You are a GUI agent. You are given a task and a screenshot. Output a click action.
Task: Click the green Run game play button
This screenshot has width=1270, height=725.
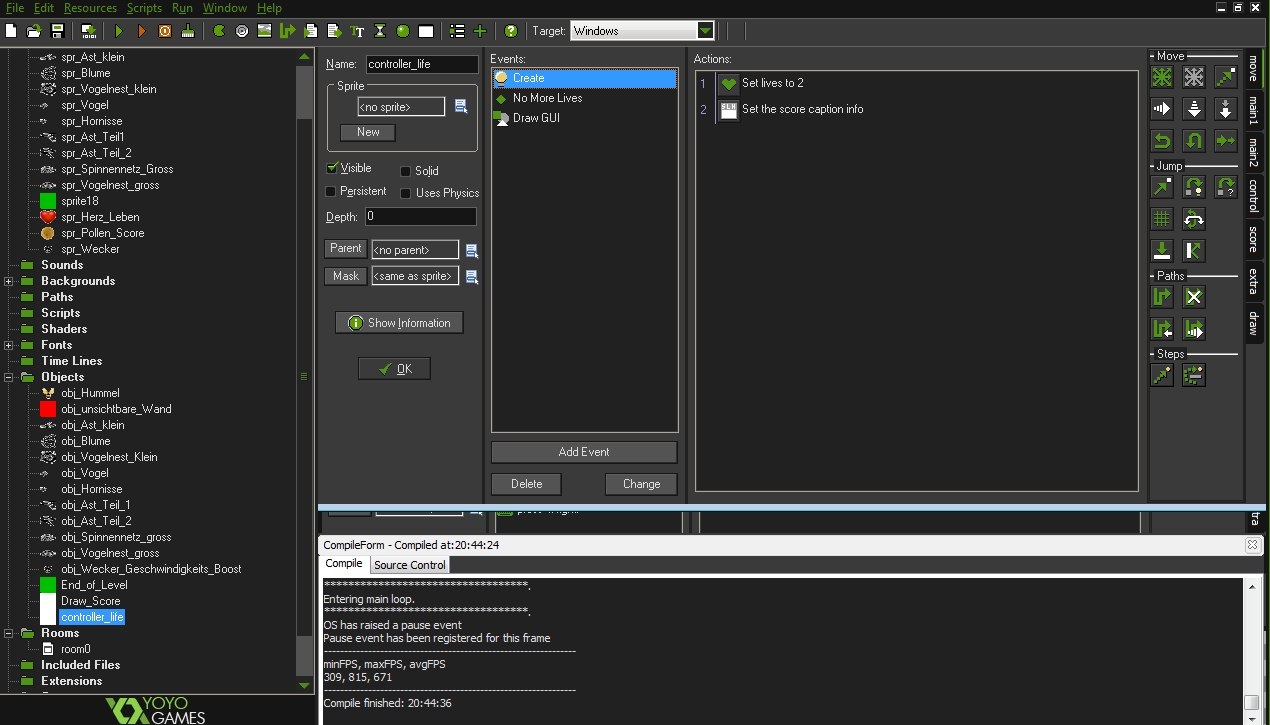(x=119, y=31)
